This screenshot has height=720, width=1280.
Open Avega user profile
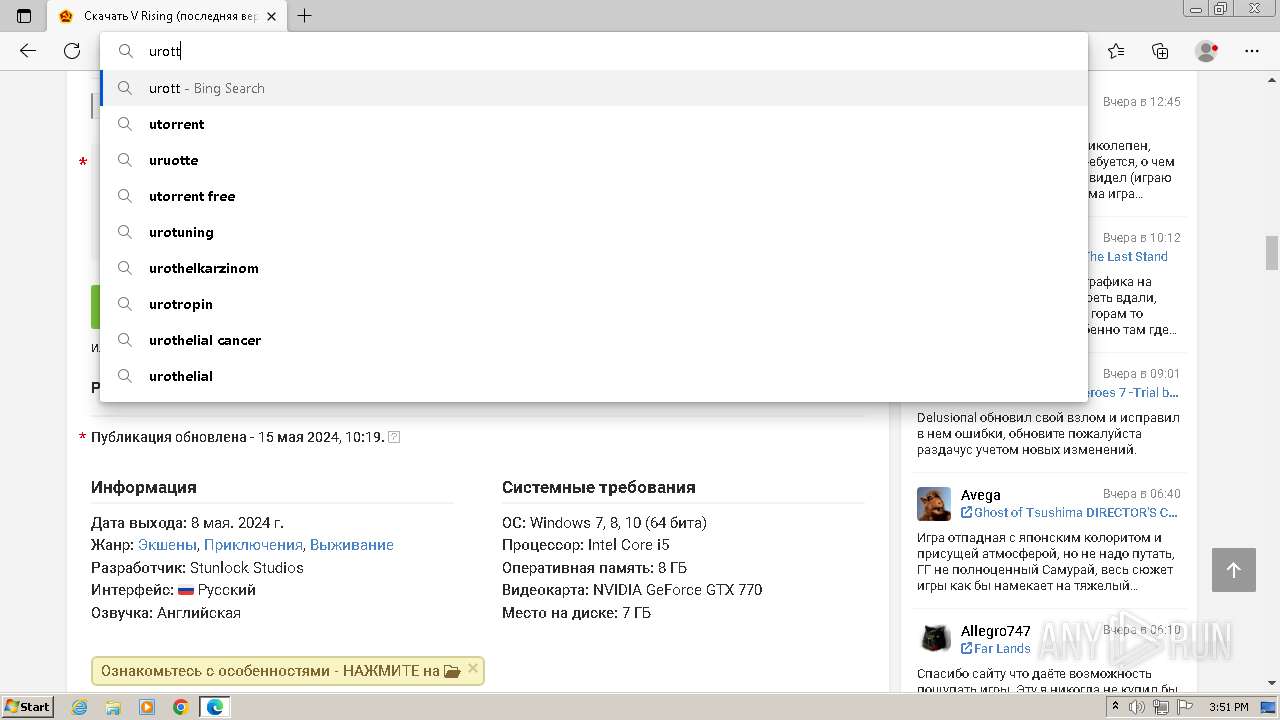(980, 495)
